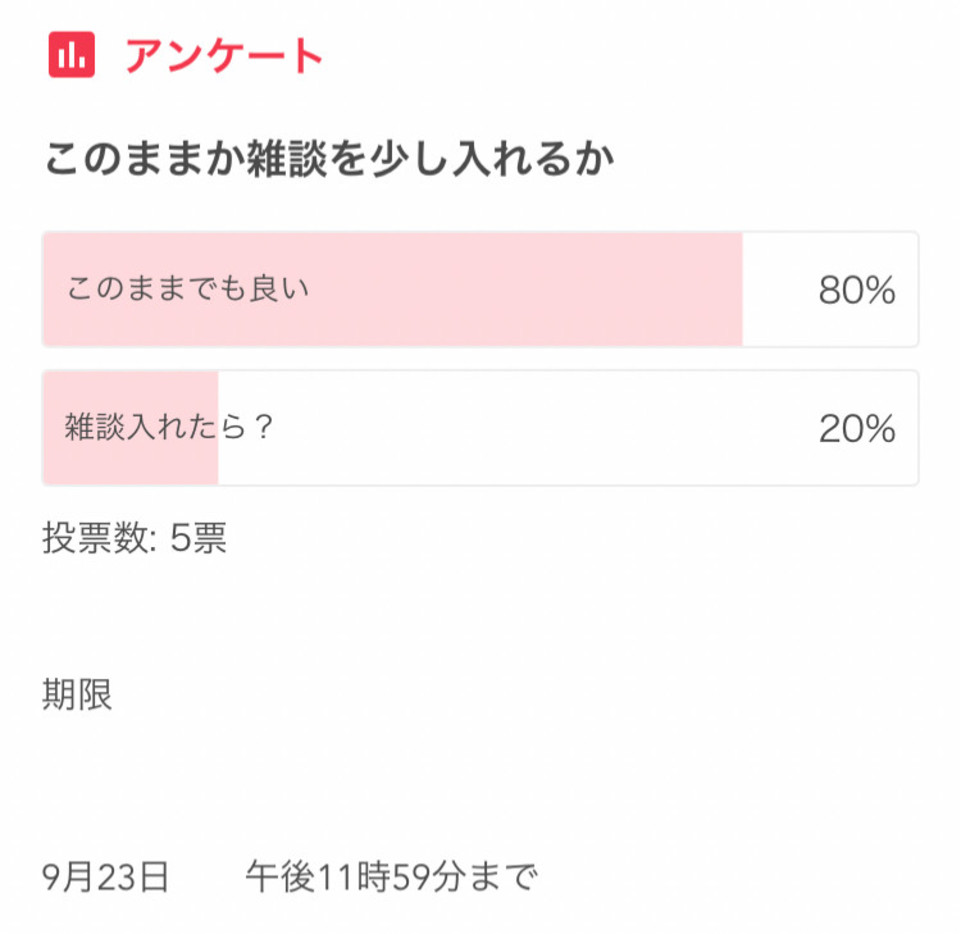Select the 午後11時59分まで deadline time
This screenshot has height=934, width=960.
(x=392, y=876)
